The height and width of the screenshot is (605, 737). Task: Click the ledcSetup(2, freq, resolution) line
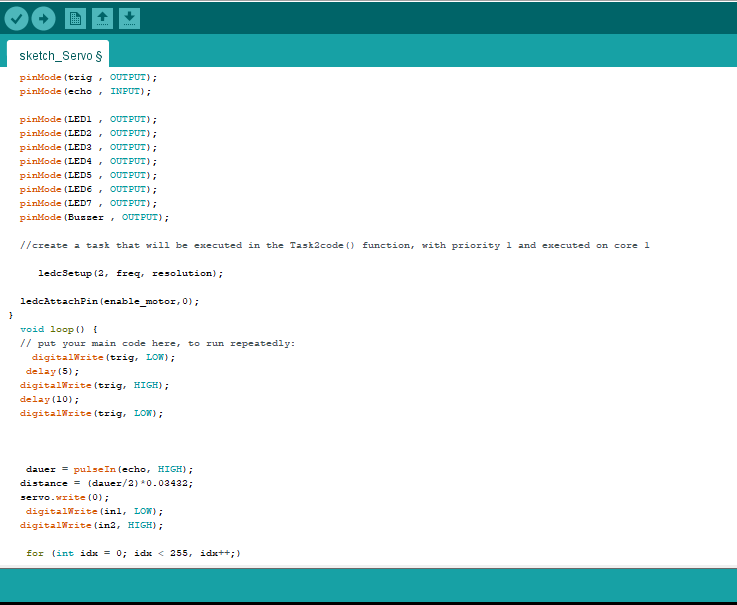(131, 273)
